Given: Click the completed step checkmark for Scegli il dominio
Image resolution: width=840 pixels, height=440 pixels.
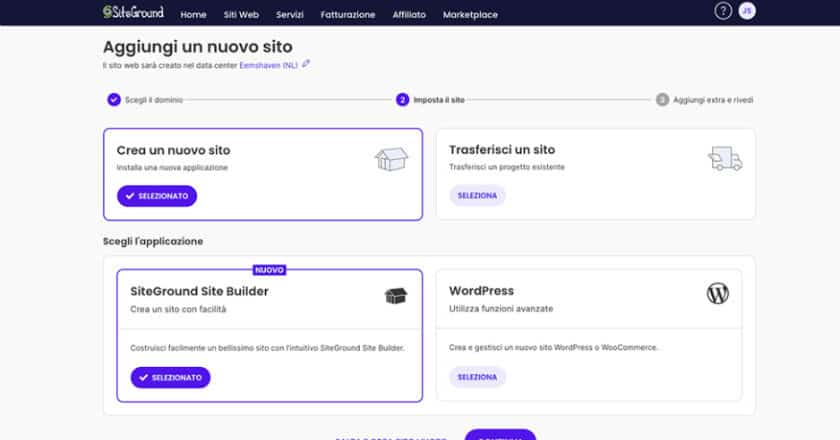Looking at the screenshot, I should (114, 100).
